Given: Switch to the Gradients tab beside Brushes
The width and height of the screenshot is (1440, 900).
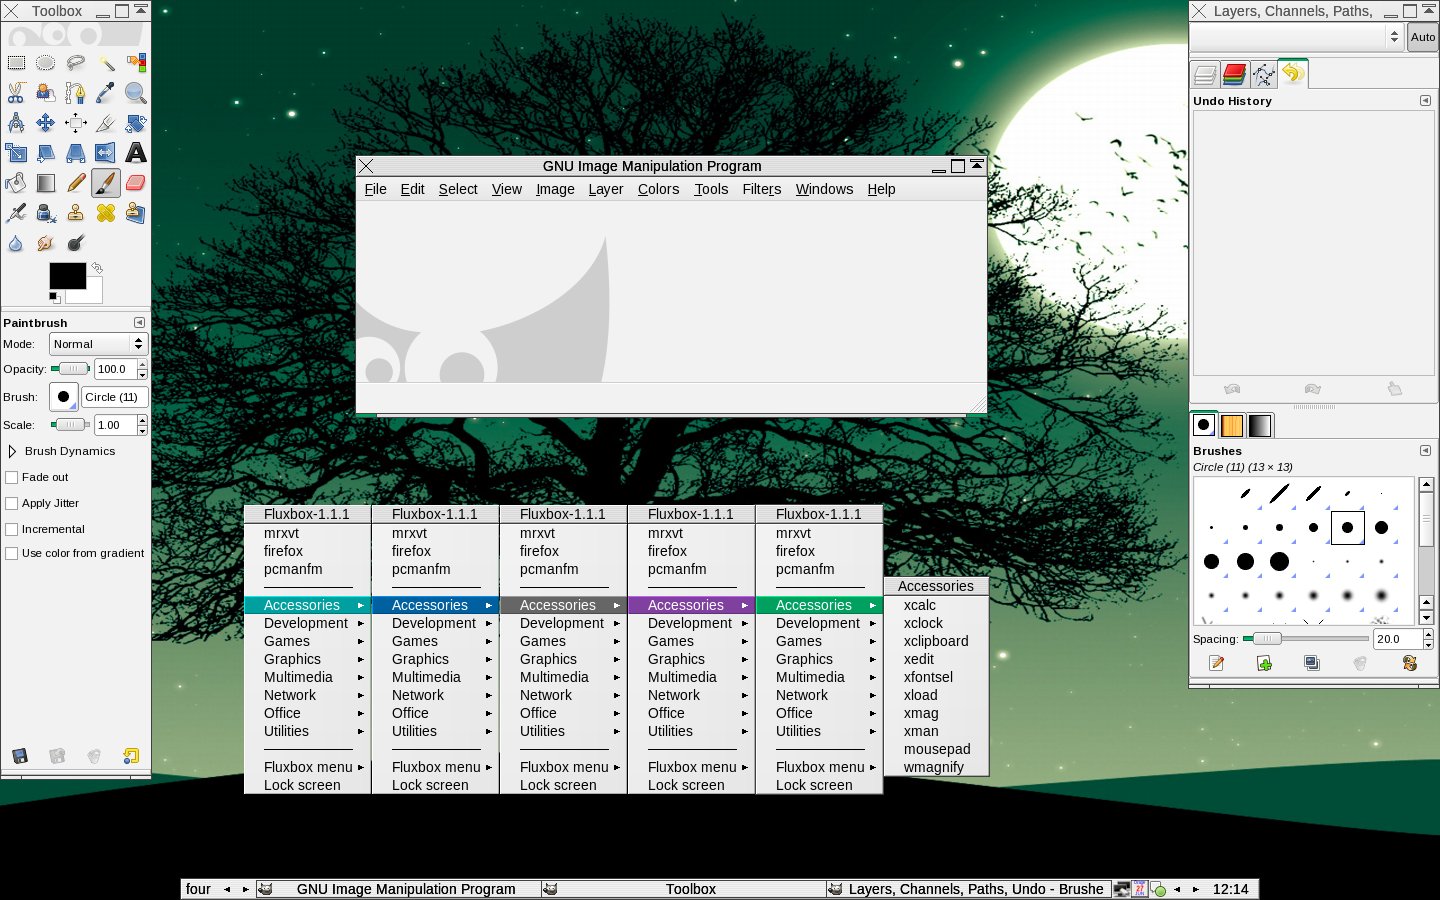Looking at the screenshot, I should [x=1260, y=425].
